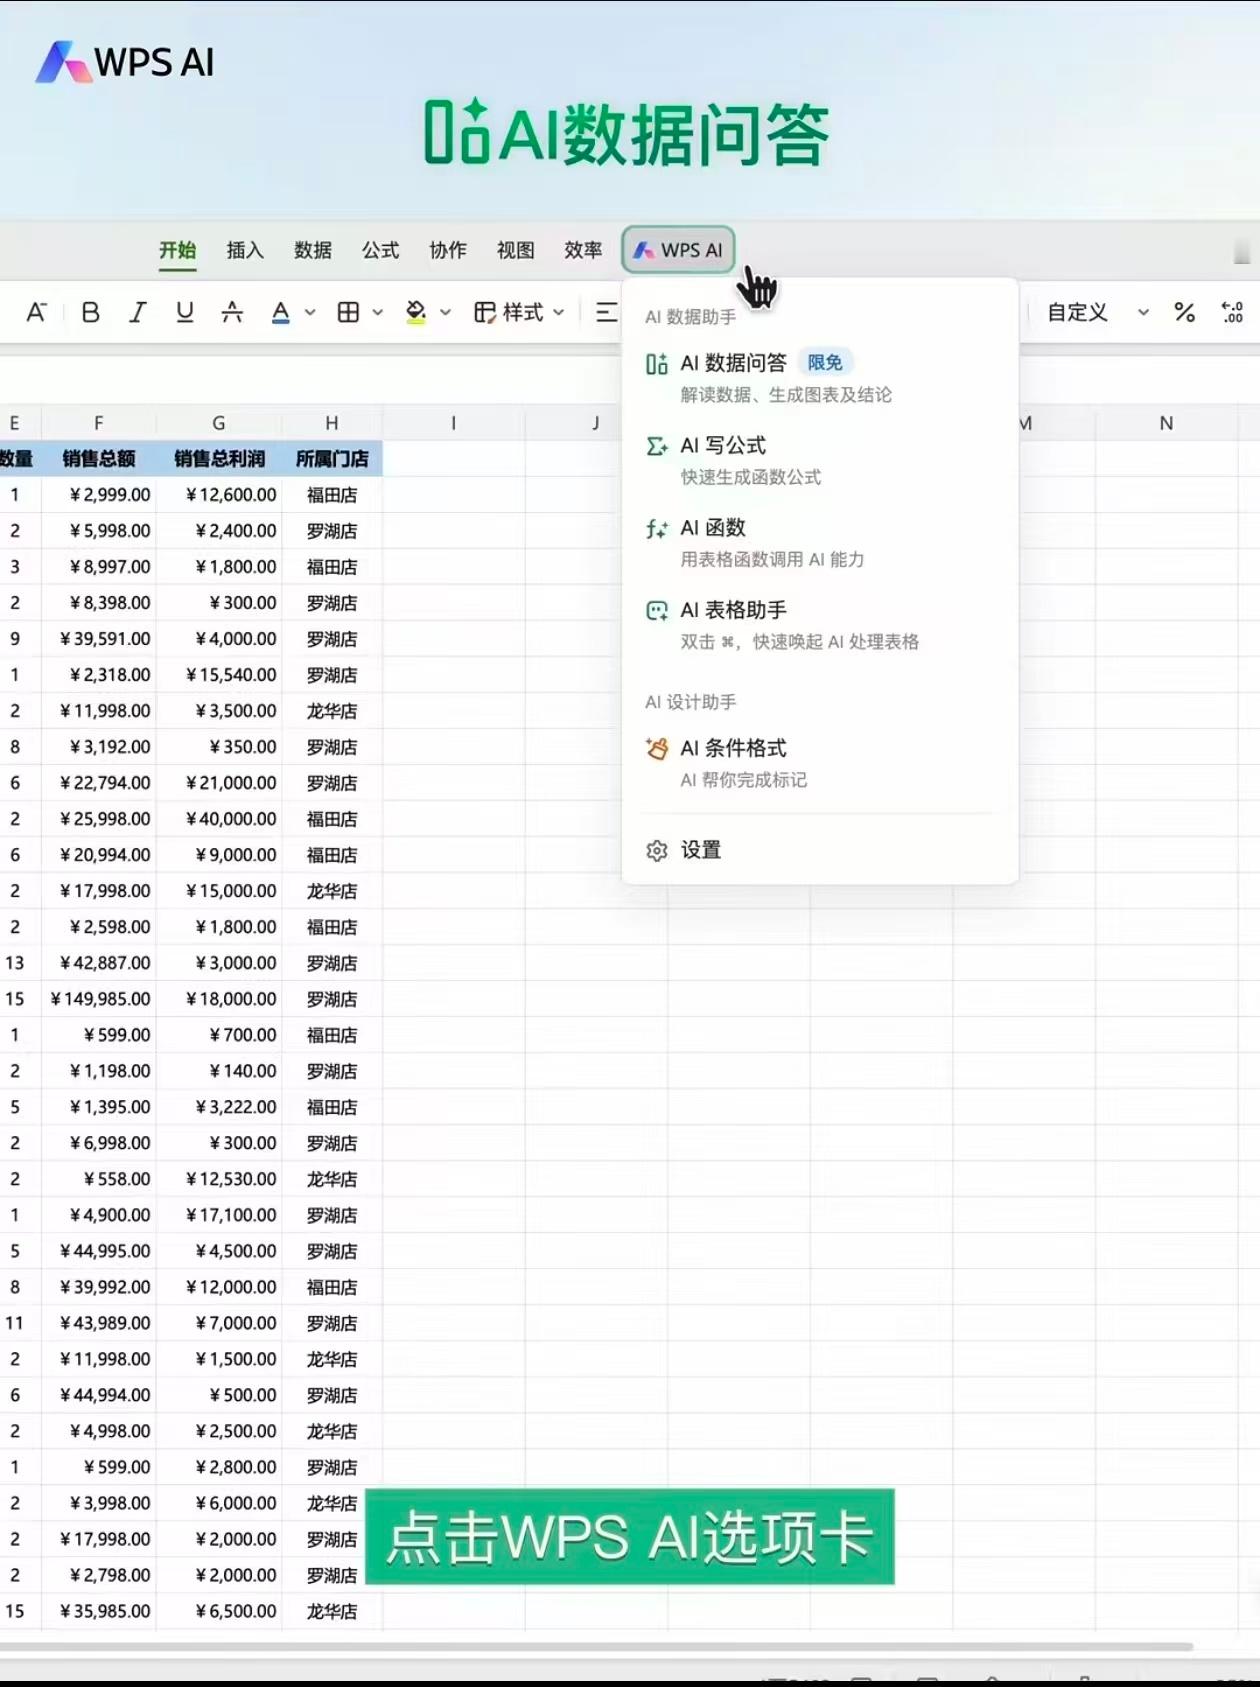Image resolution: width=1260 pixels, height=1687 pixels.
Task: Select cell with ¥3,222.00
Action: 219,1107
